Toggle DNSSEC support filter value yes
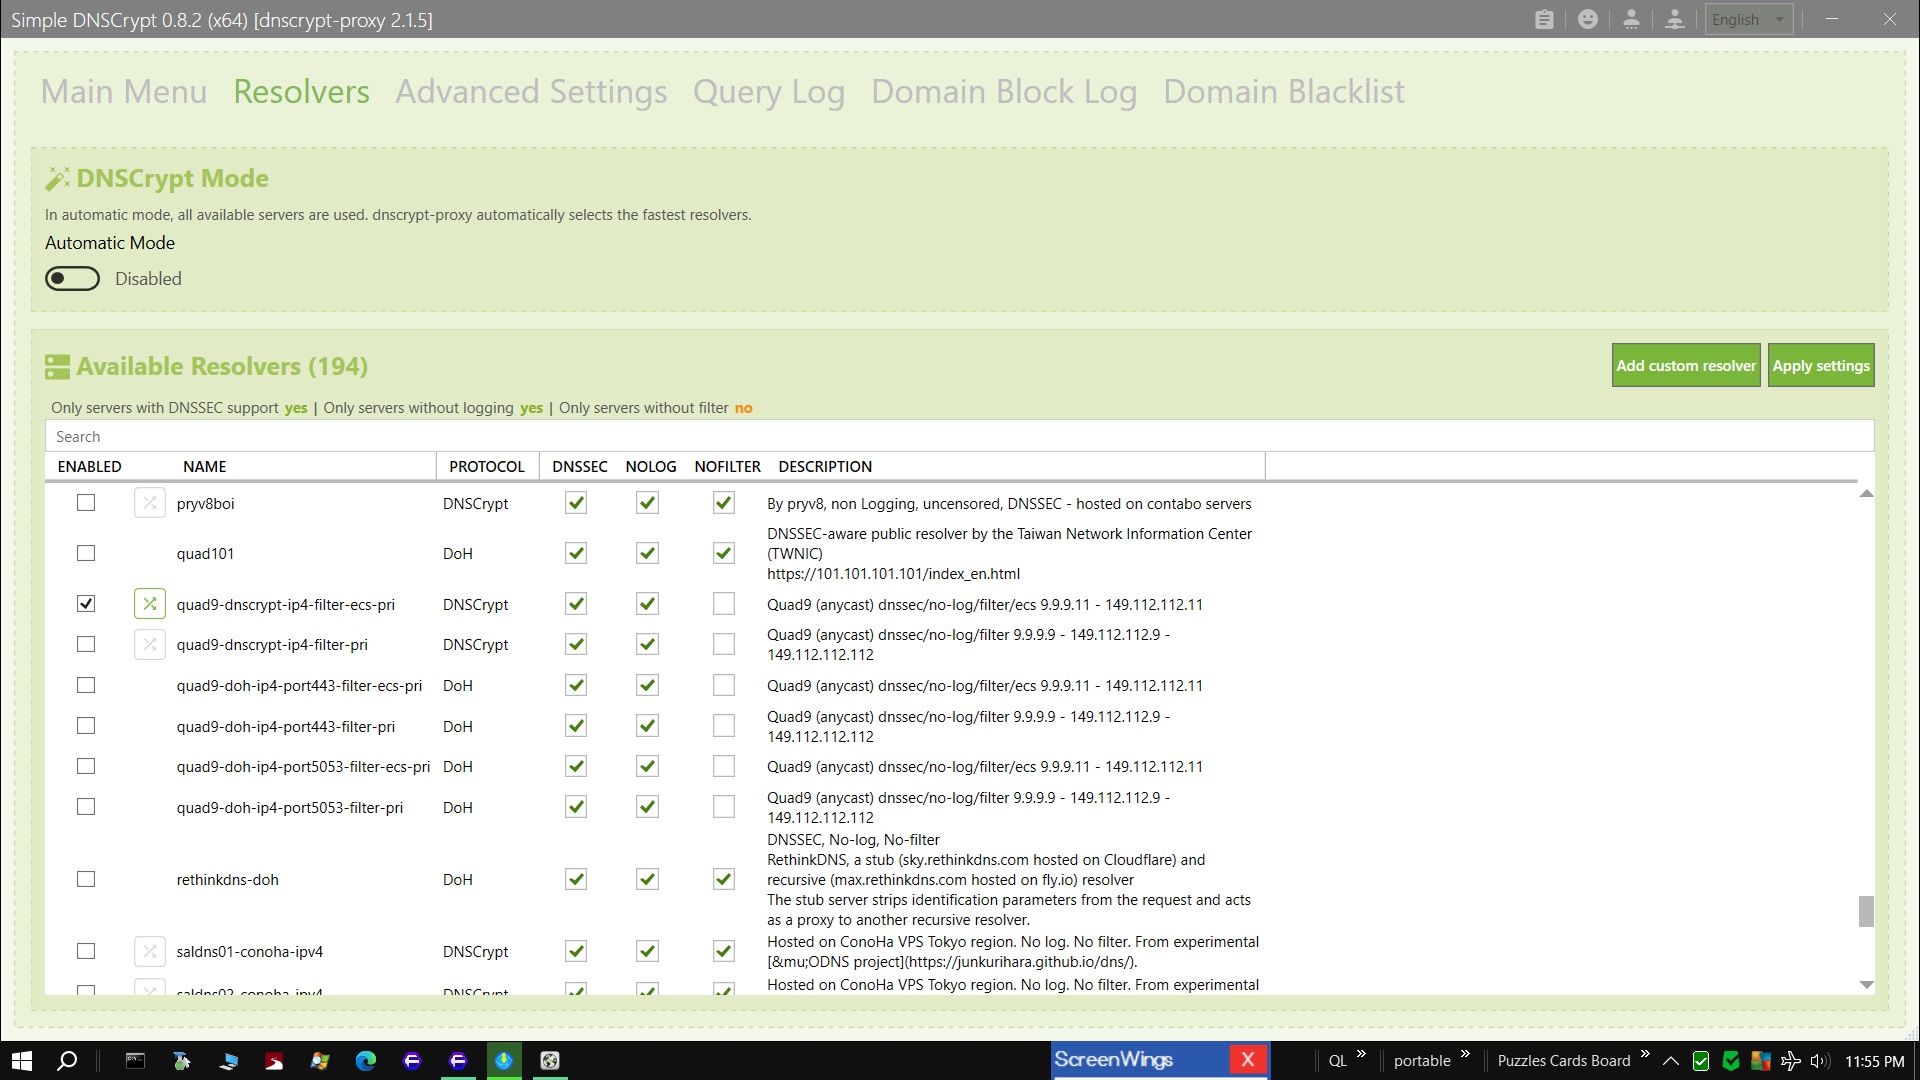This screenshot has height=1080, width=1920. click(x=296, y=408)
